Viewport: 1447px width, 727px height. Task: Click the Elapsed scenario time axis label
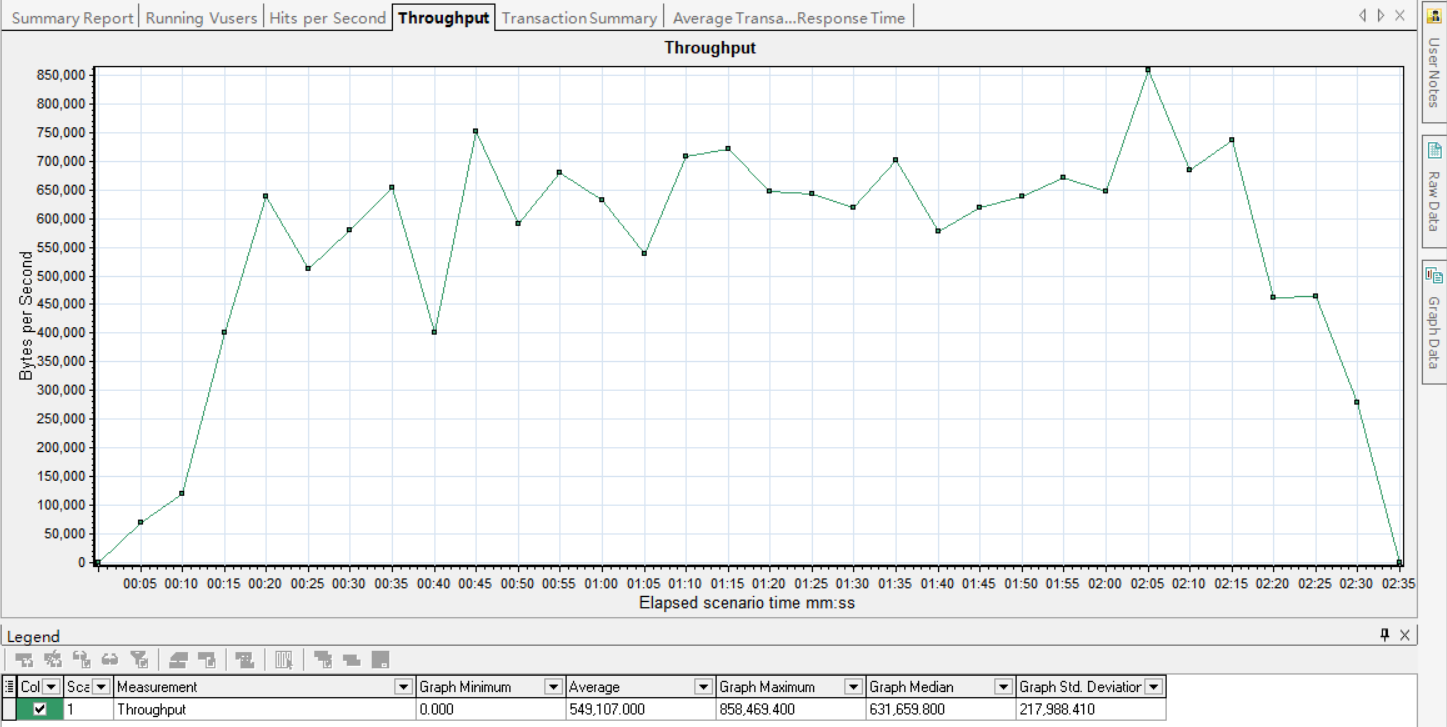tap(747, 603)
